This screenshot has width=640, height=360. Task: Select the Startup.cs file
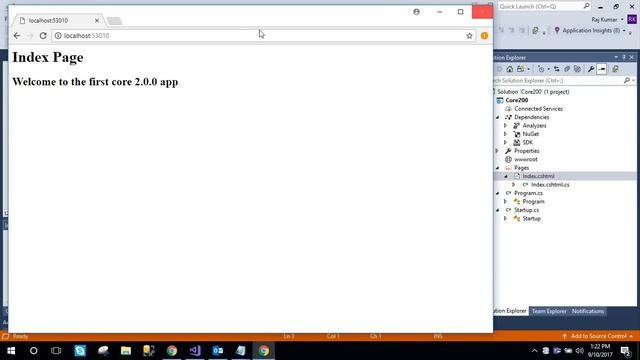coord(526,210)
